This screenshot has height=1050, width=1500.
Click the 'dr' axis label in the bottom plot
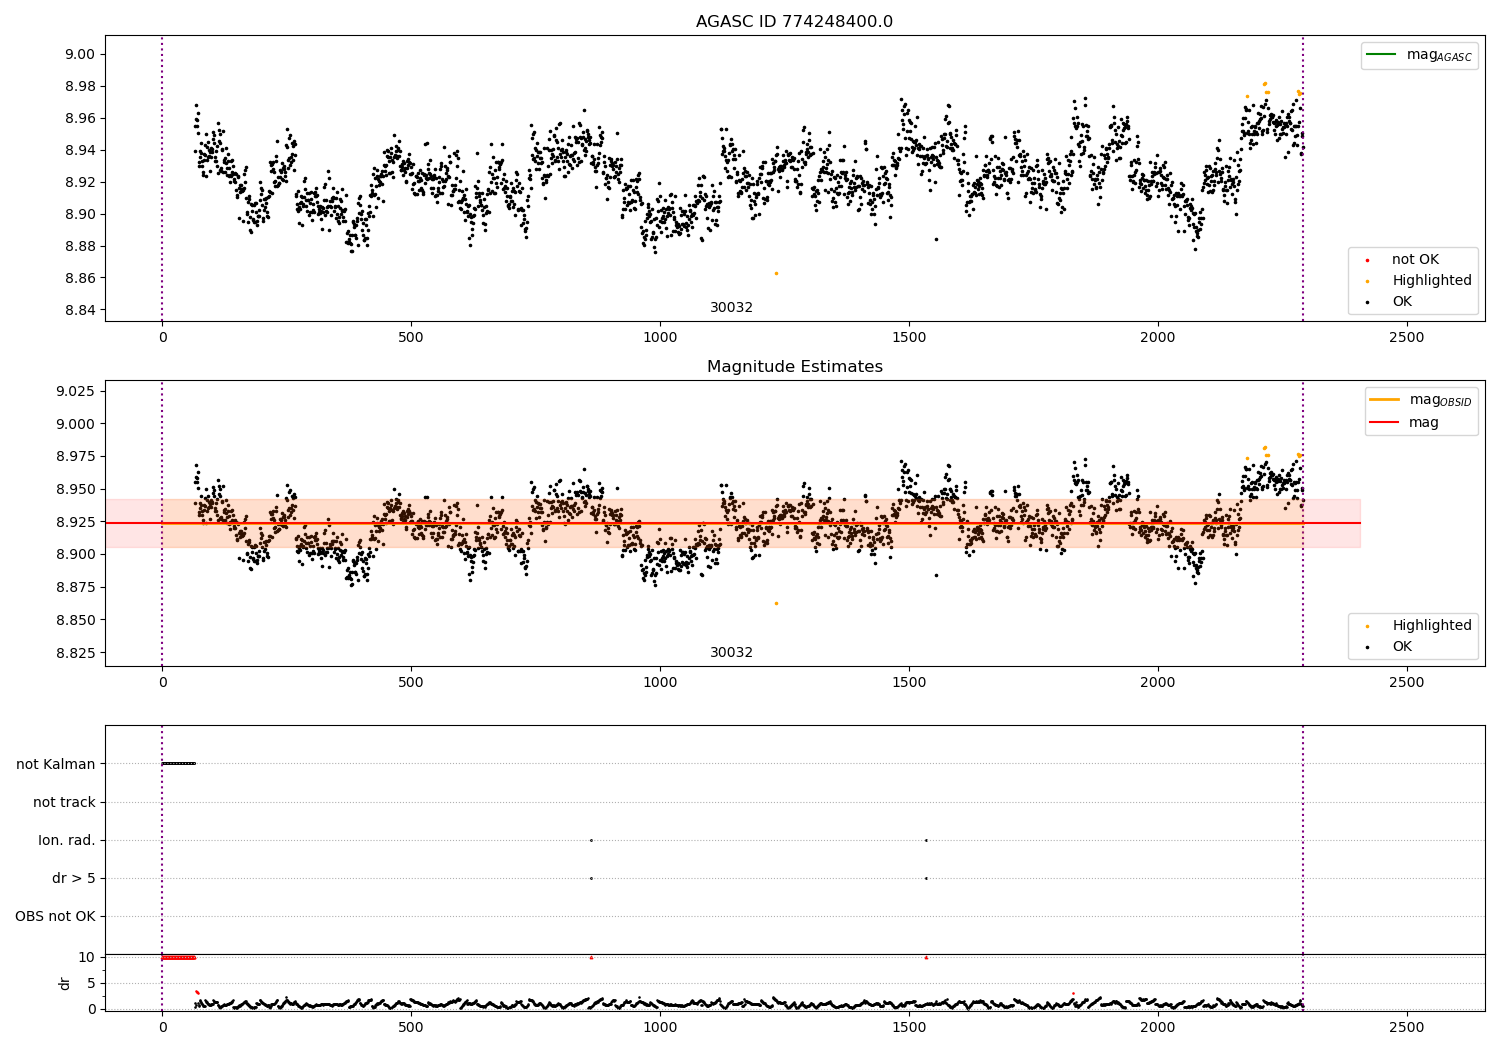(65, 983)
